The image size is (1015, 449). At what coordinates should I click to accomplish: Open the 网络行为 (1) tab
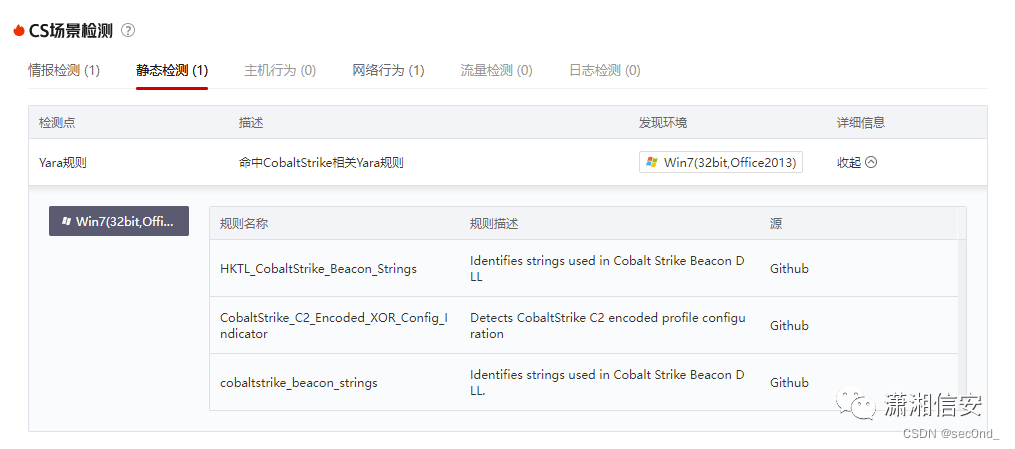(388, 70)
